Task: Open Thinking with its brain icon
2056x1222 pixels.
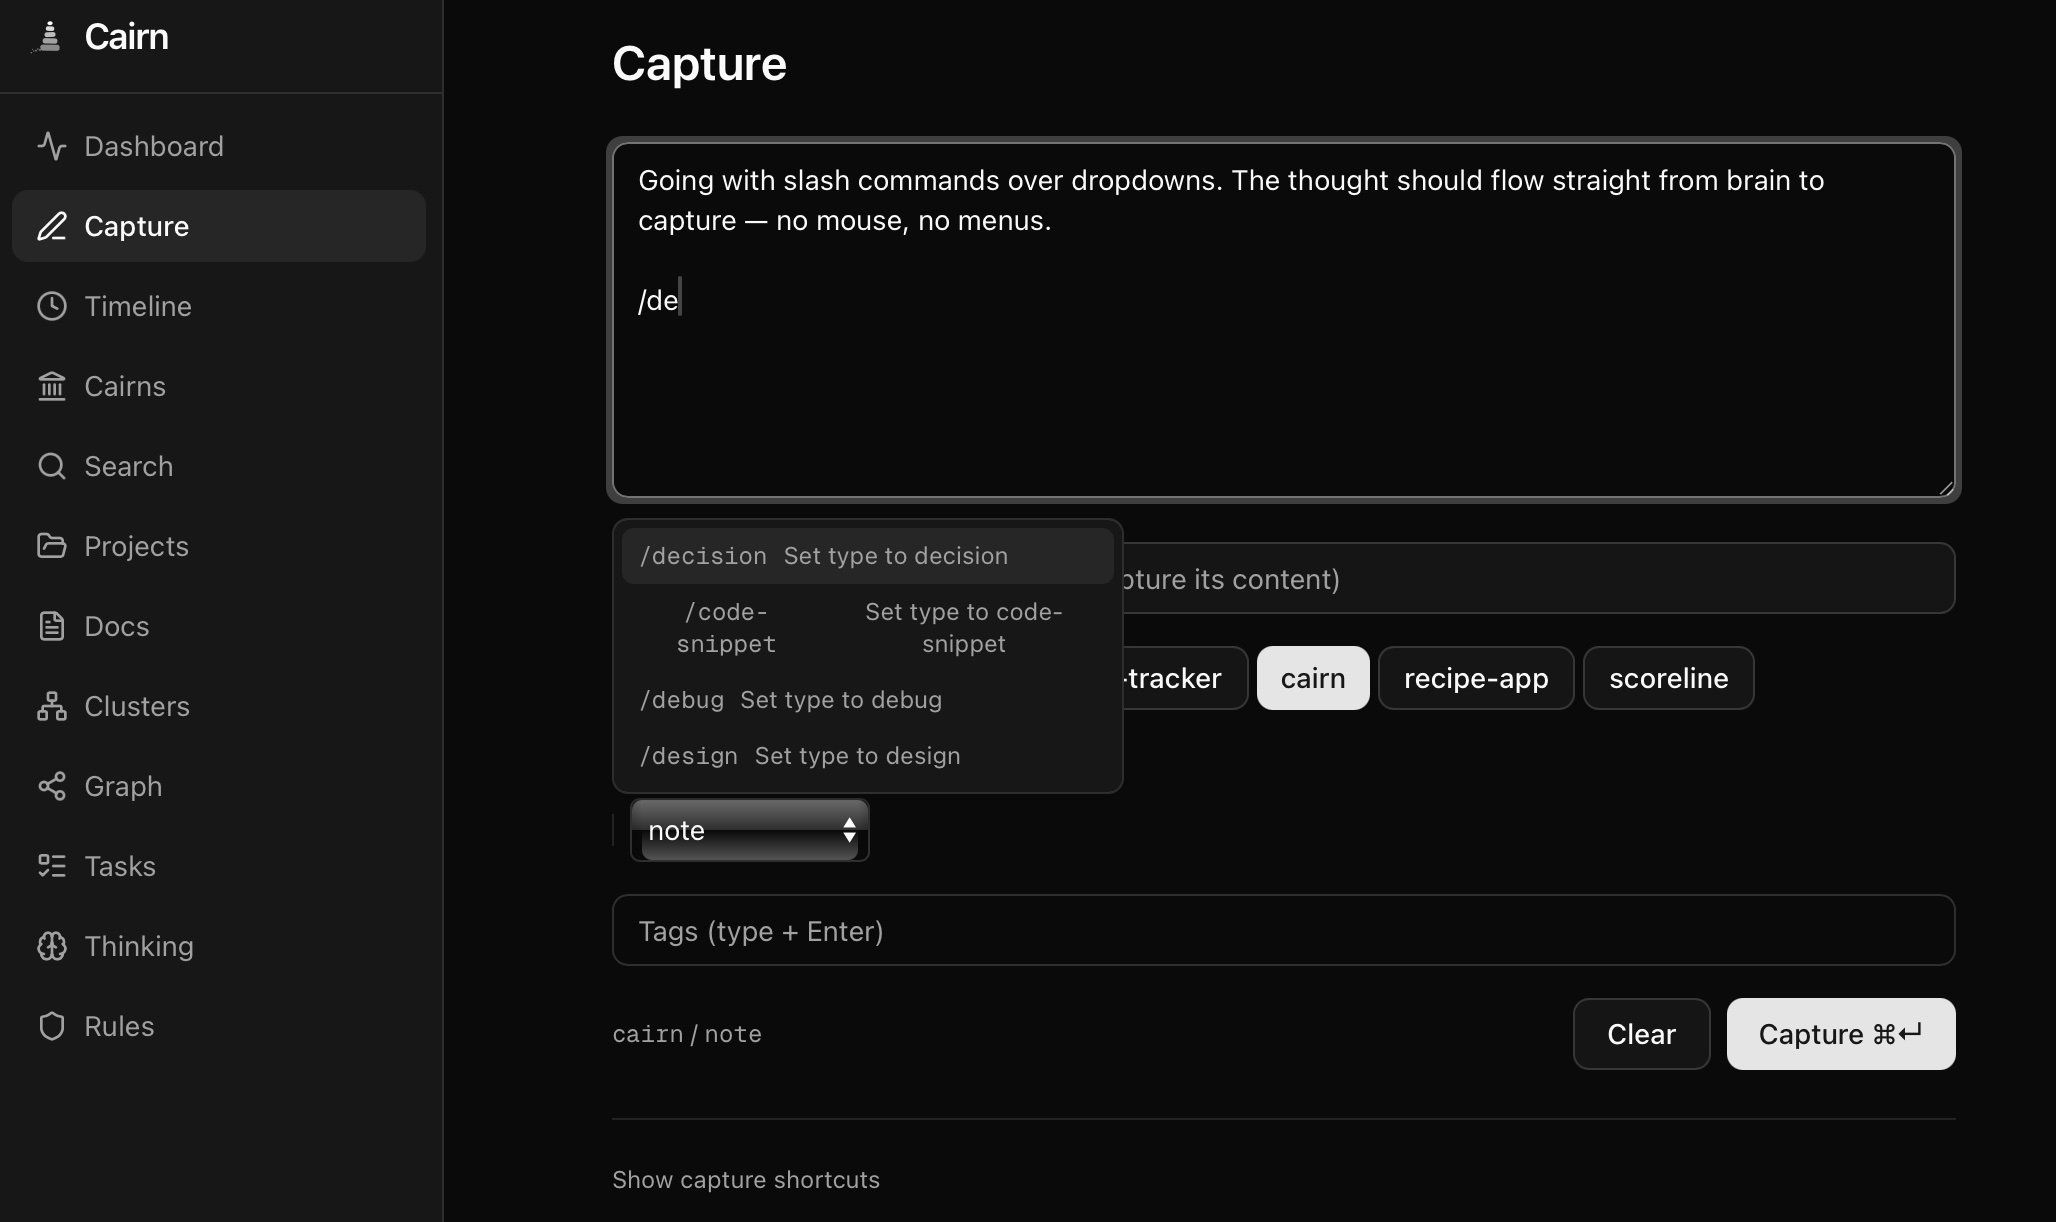Action: (53, 946)
